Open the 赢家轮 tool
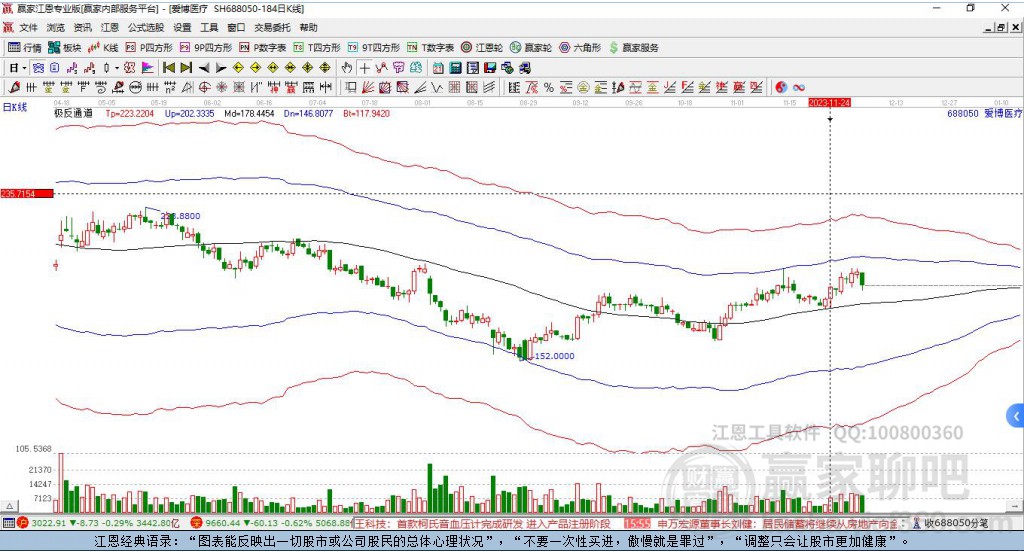This screenshot has width=1024, height=551. coord(531,48)
